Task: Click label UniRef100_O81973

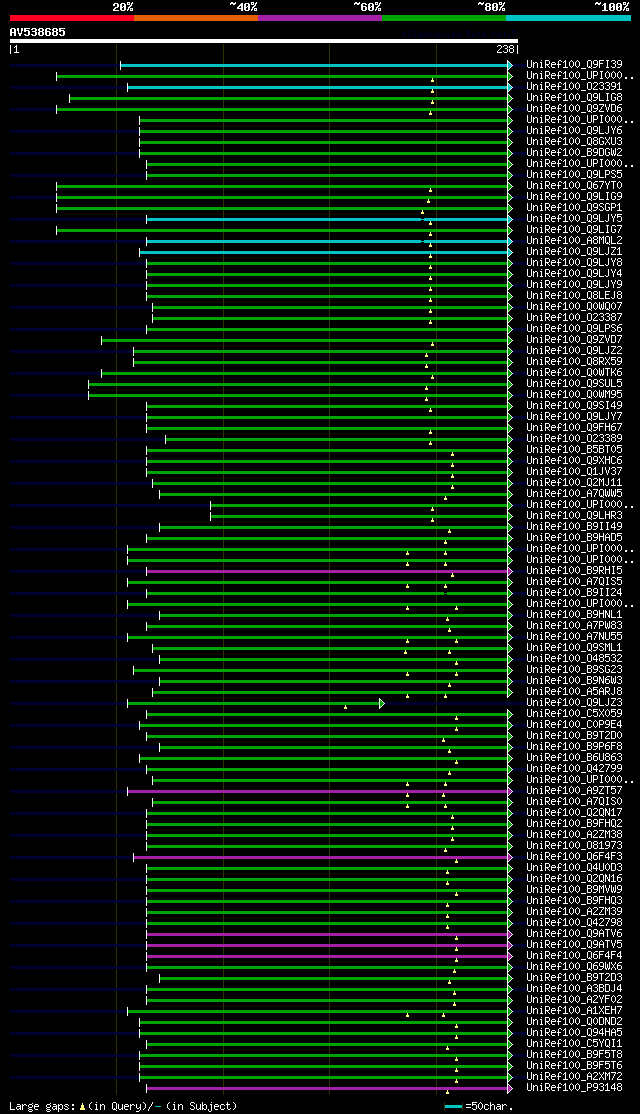Action: click(574, 845)
